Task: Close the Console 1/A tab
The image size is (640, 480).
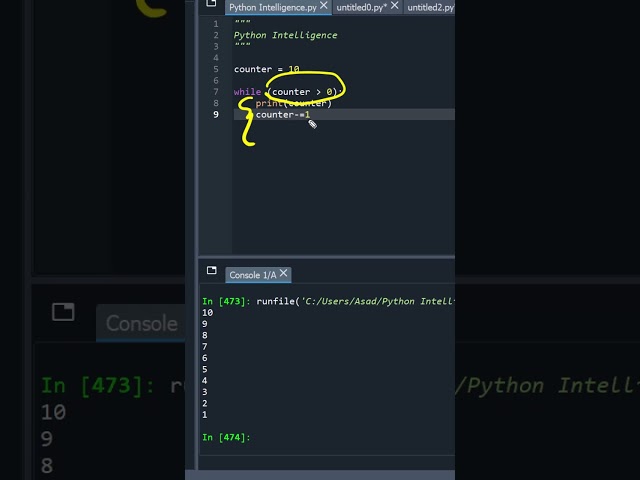Action: [284, 273]
